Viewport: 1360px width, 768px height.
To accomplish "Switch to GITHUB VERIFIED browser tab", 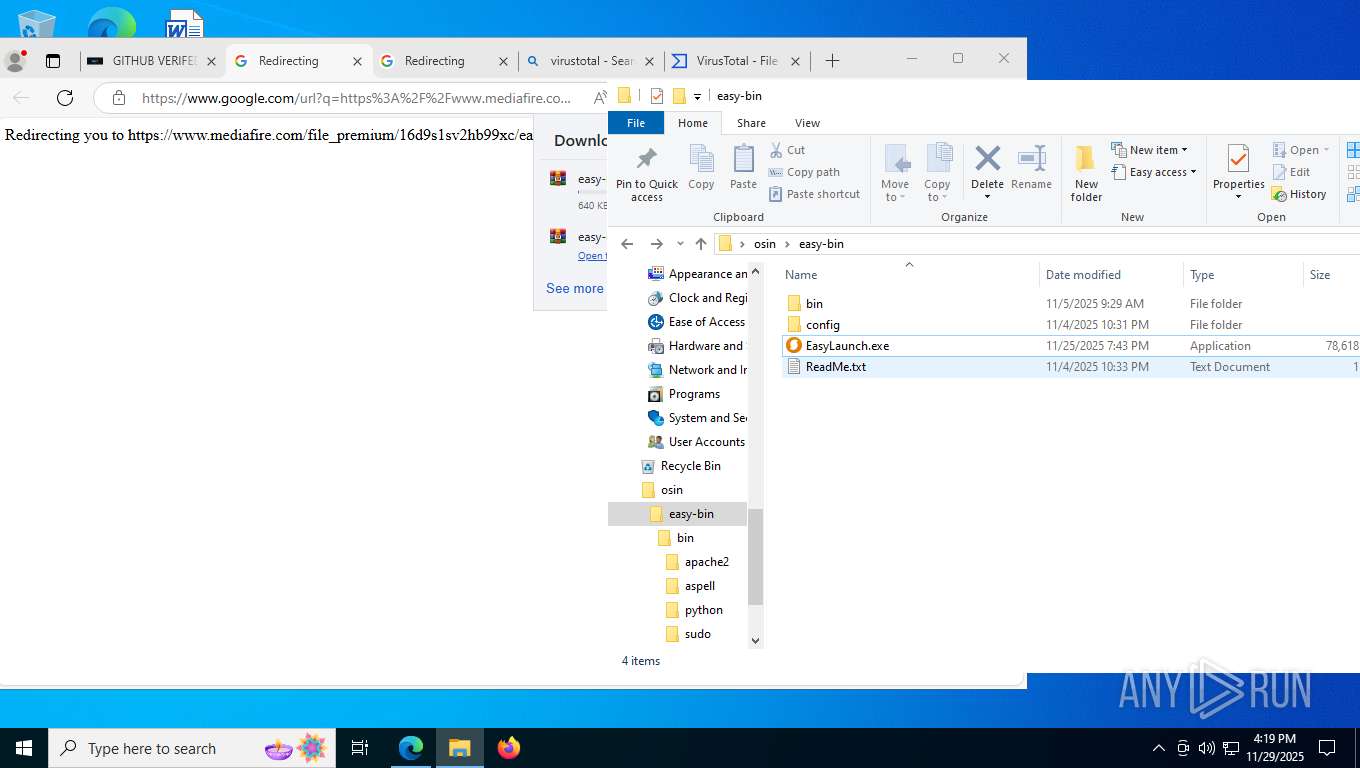I will click(x=152, y=61).
